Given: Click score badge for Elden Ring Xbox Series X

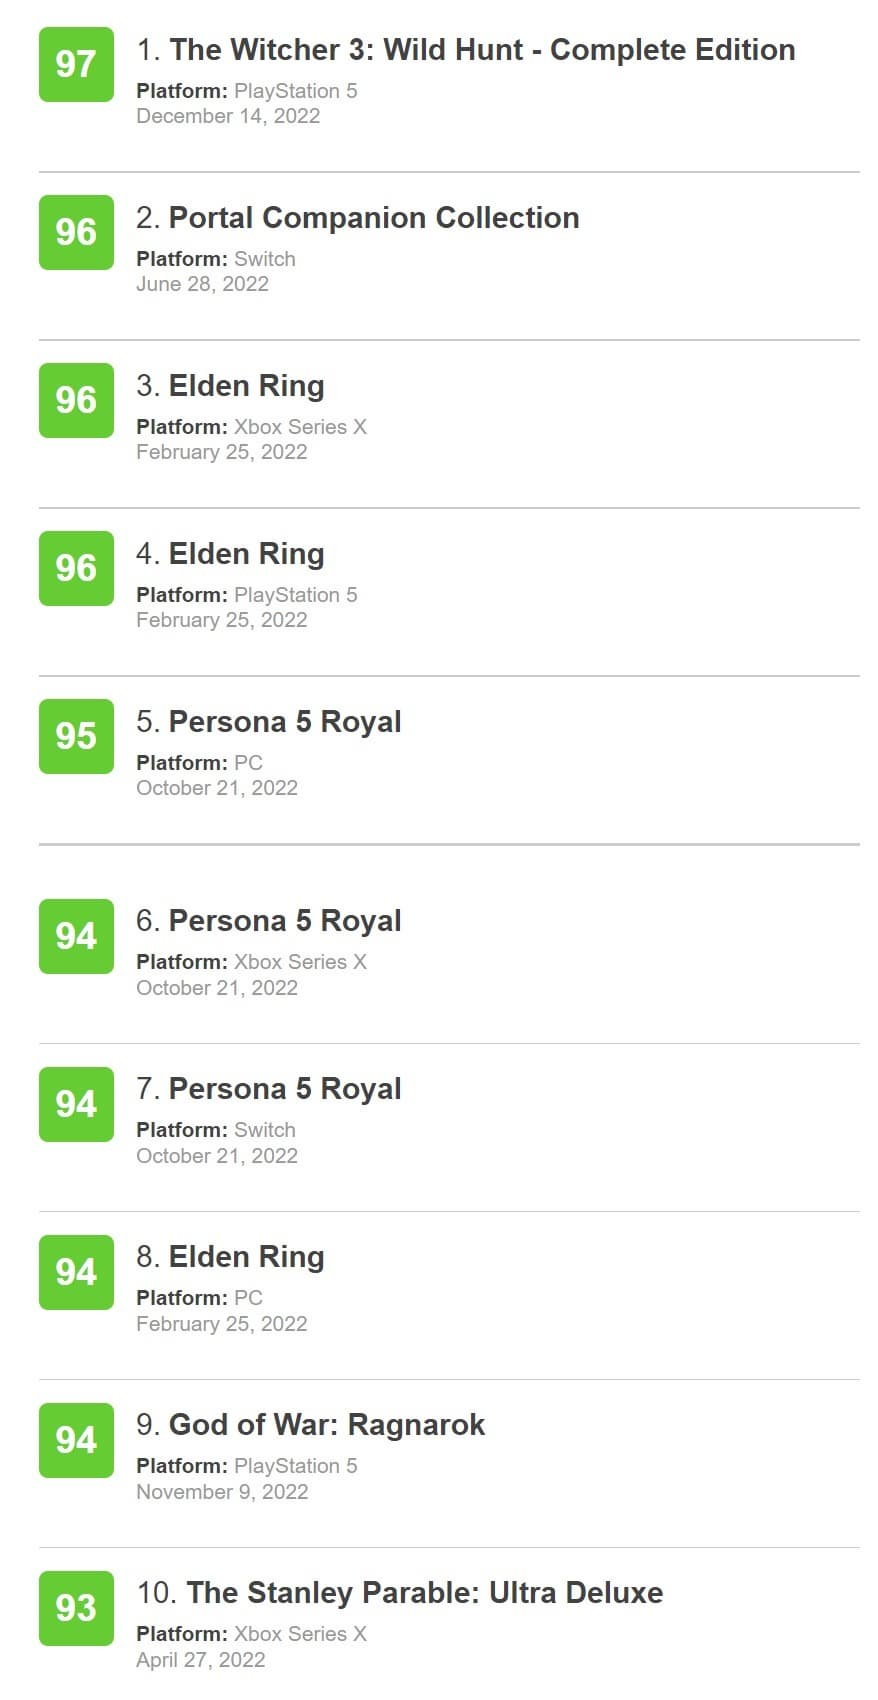Looking at the screenshot, I should coord(76,400).
